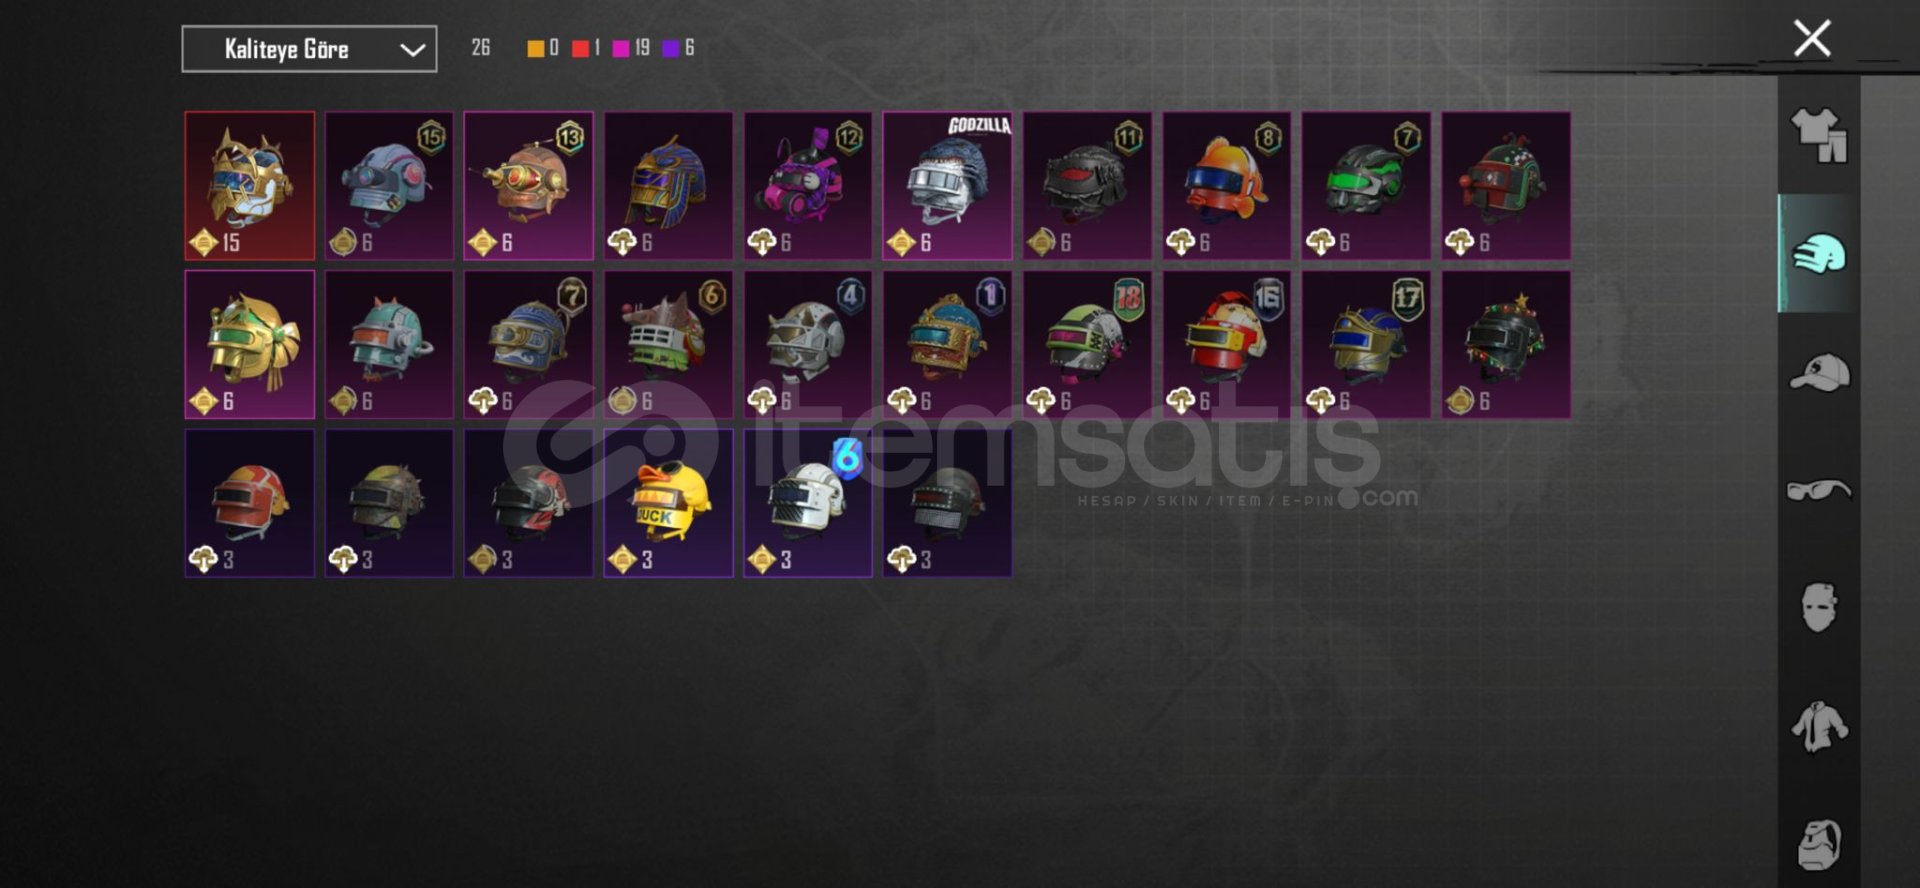The height and width of the screenshot is (888, 1920).
Task: Close the inventory with the X icon
Action: (1812, 39)
